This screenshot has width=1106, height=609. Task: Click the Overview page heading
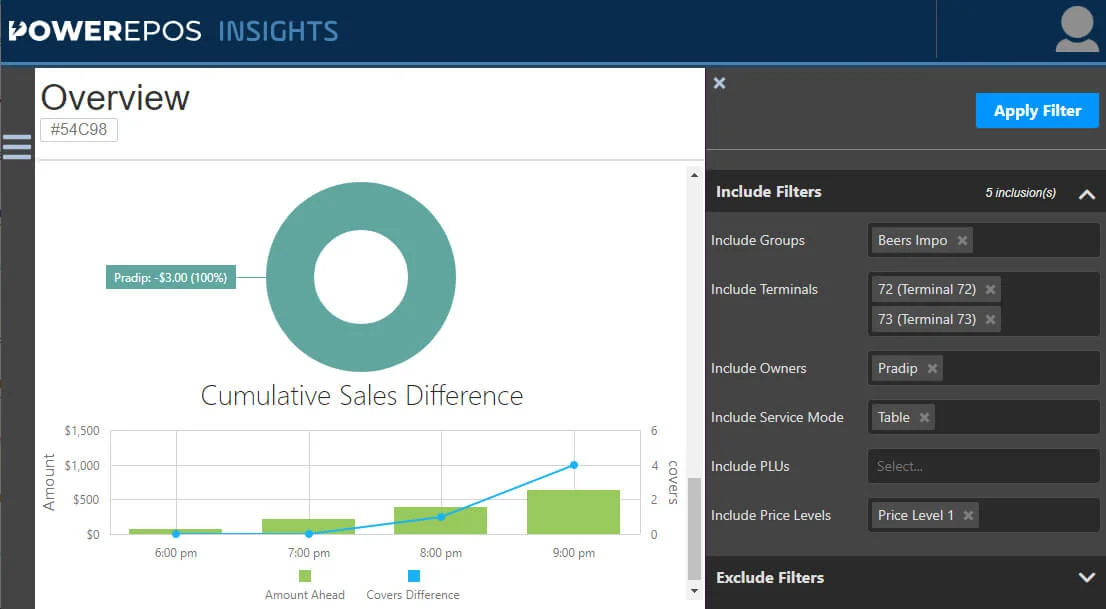point(115,97)
